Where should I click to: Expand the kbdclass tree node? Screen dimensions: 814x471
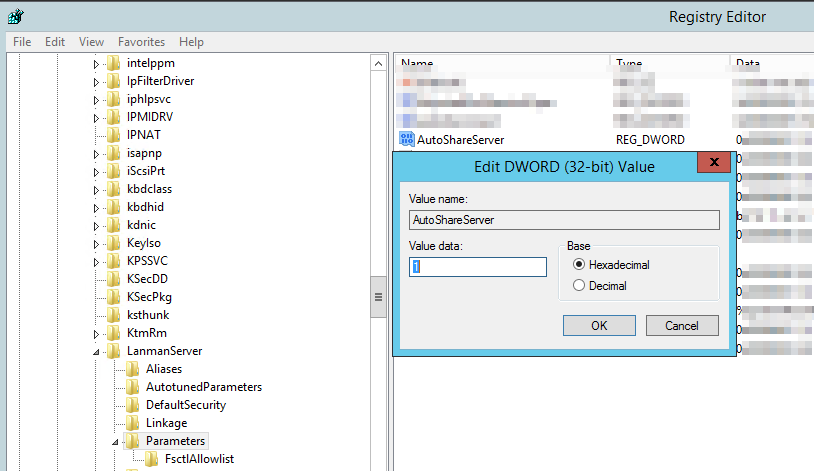(96, 190)
